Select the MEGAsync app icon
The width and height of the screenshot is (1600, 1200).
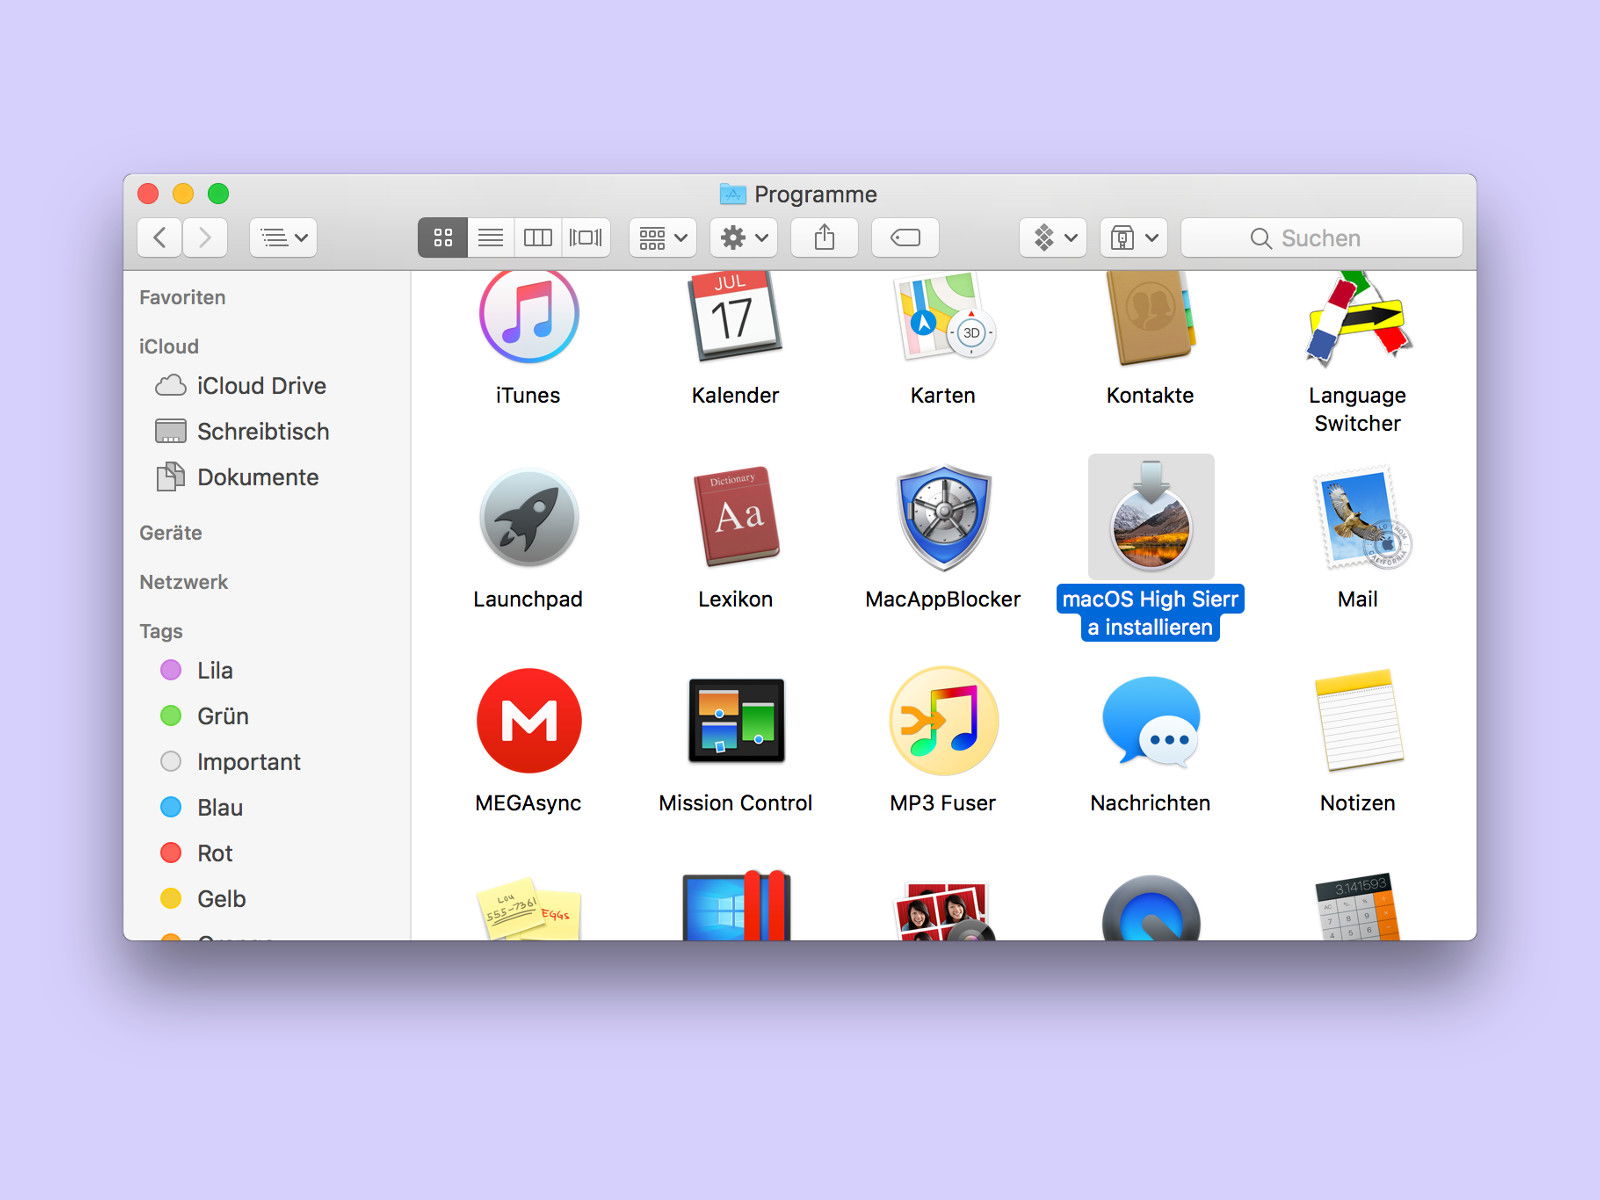[528, 721]
